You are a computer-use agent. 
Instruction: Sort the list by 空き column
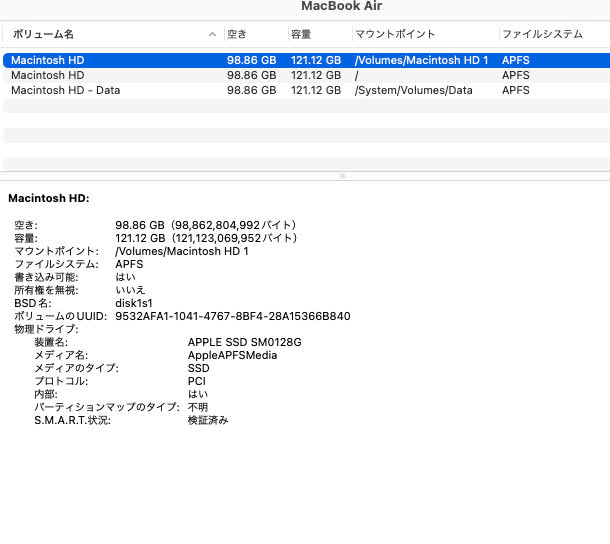point(236,34)
